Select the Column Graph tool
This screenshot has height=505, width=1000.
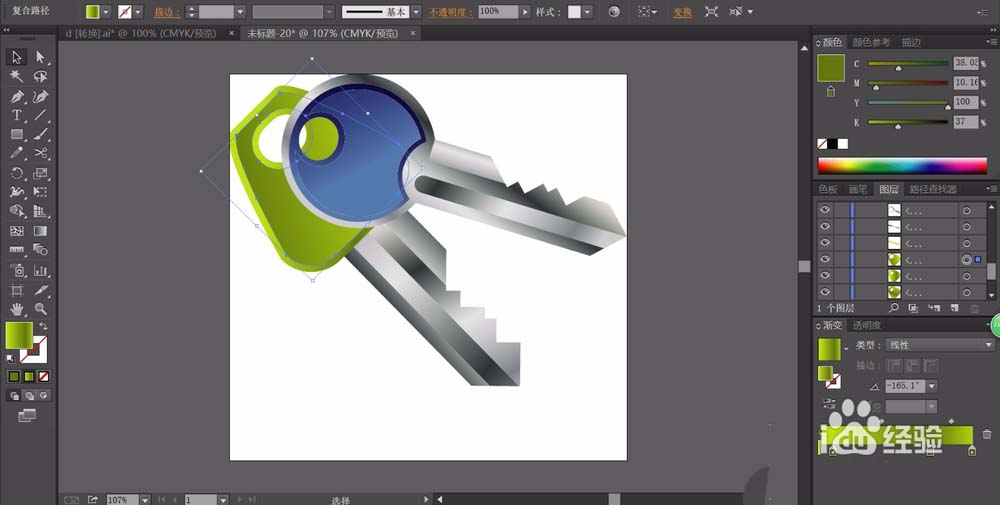coord(41,270)
